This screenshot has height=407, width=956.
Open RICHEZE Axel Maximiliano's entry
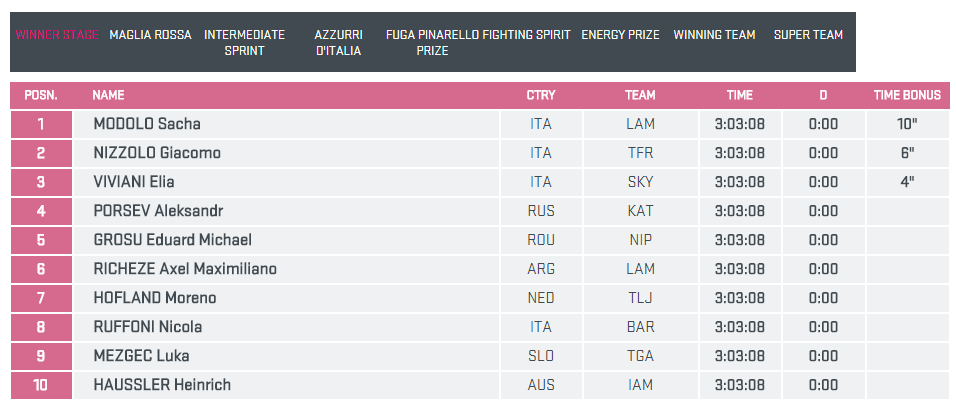(185, 270)
